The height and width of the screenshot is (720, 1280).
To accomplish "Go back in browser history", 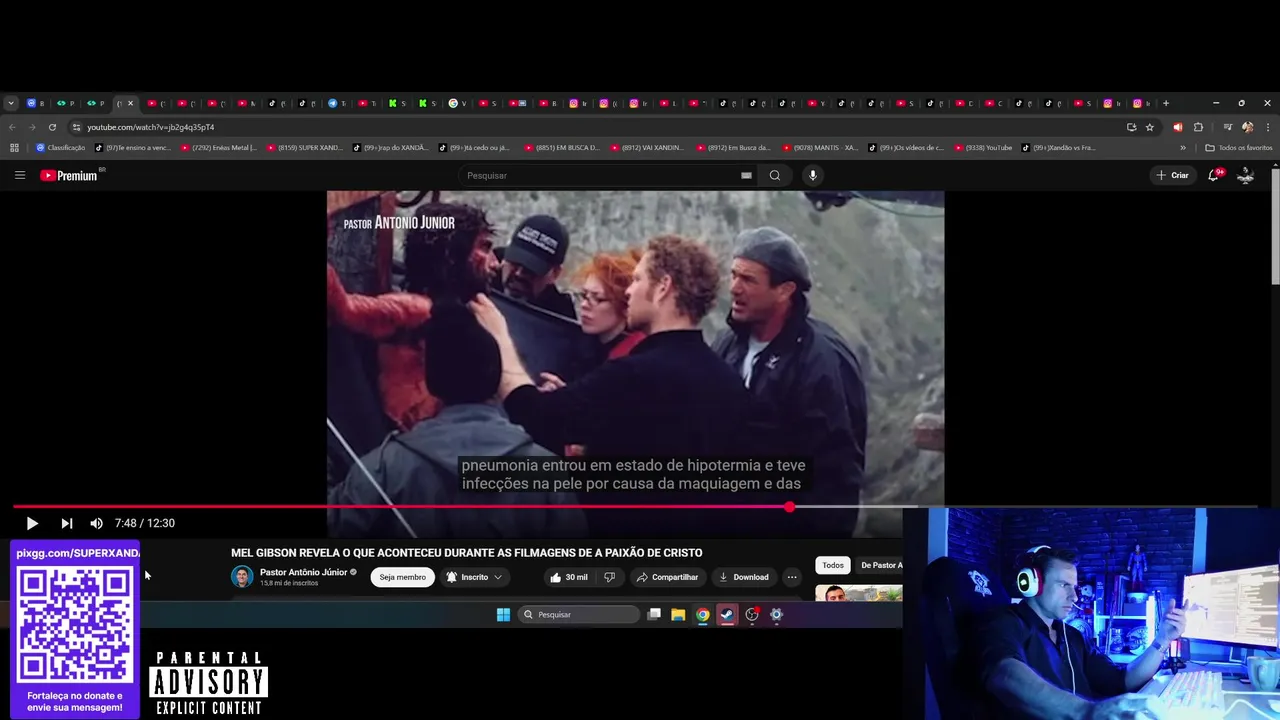I will coord(12,127).
